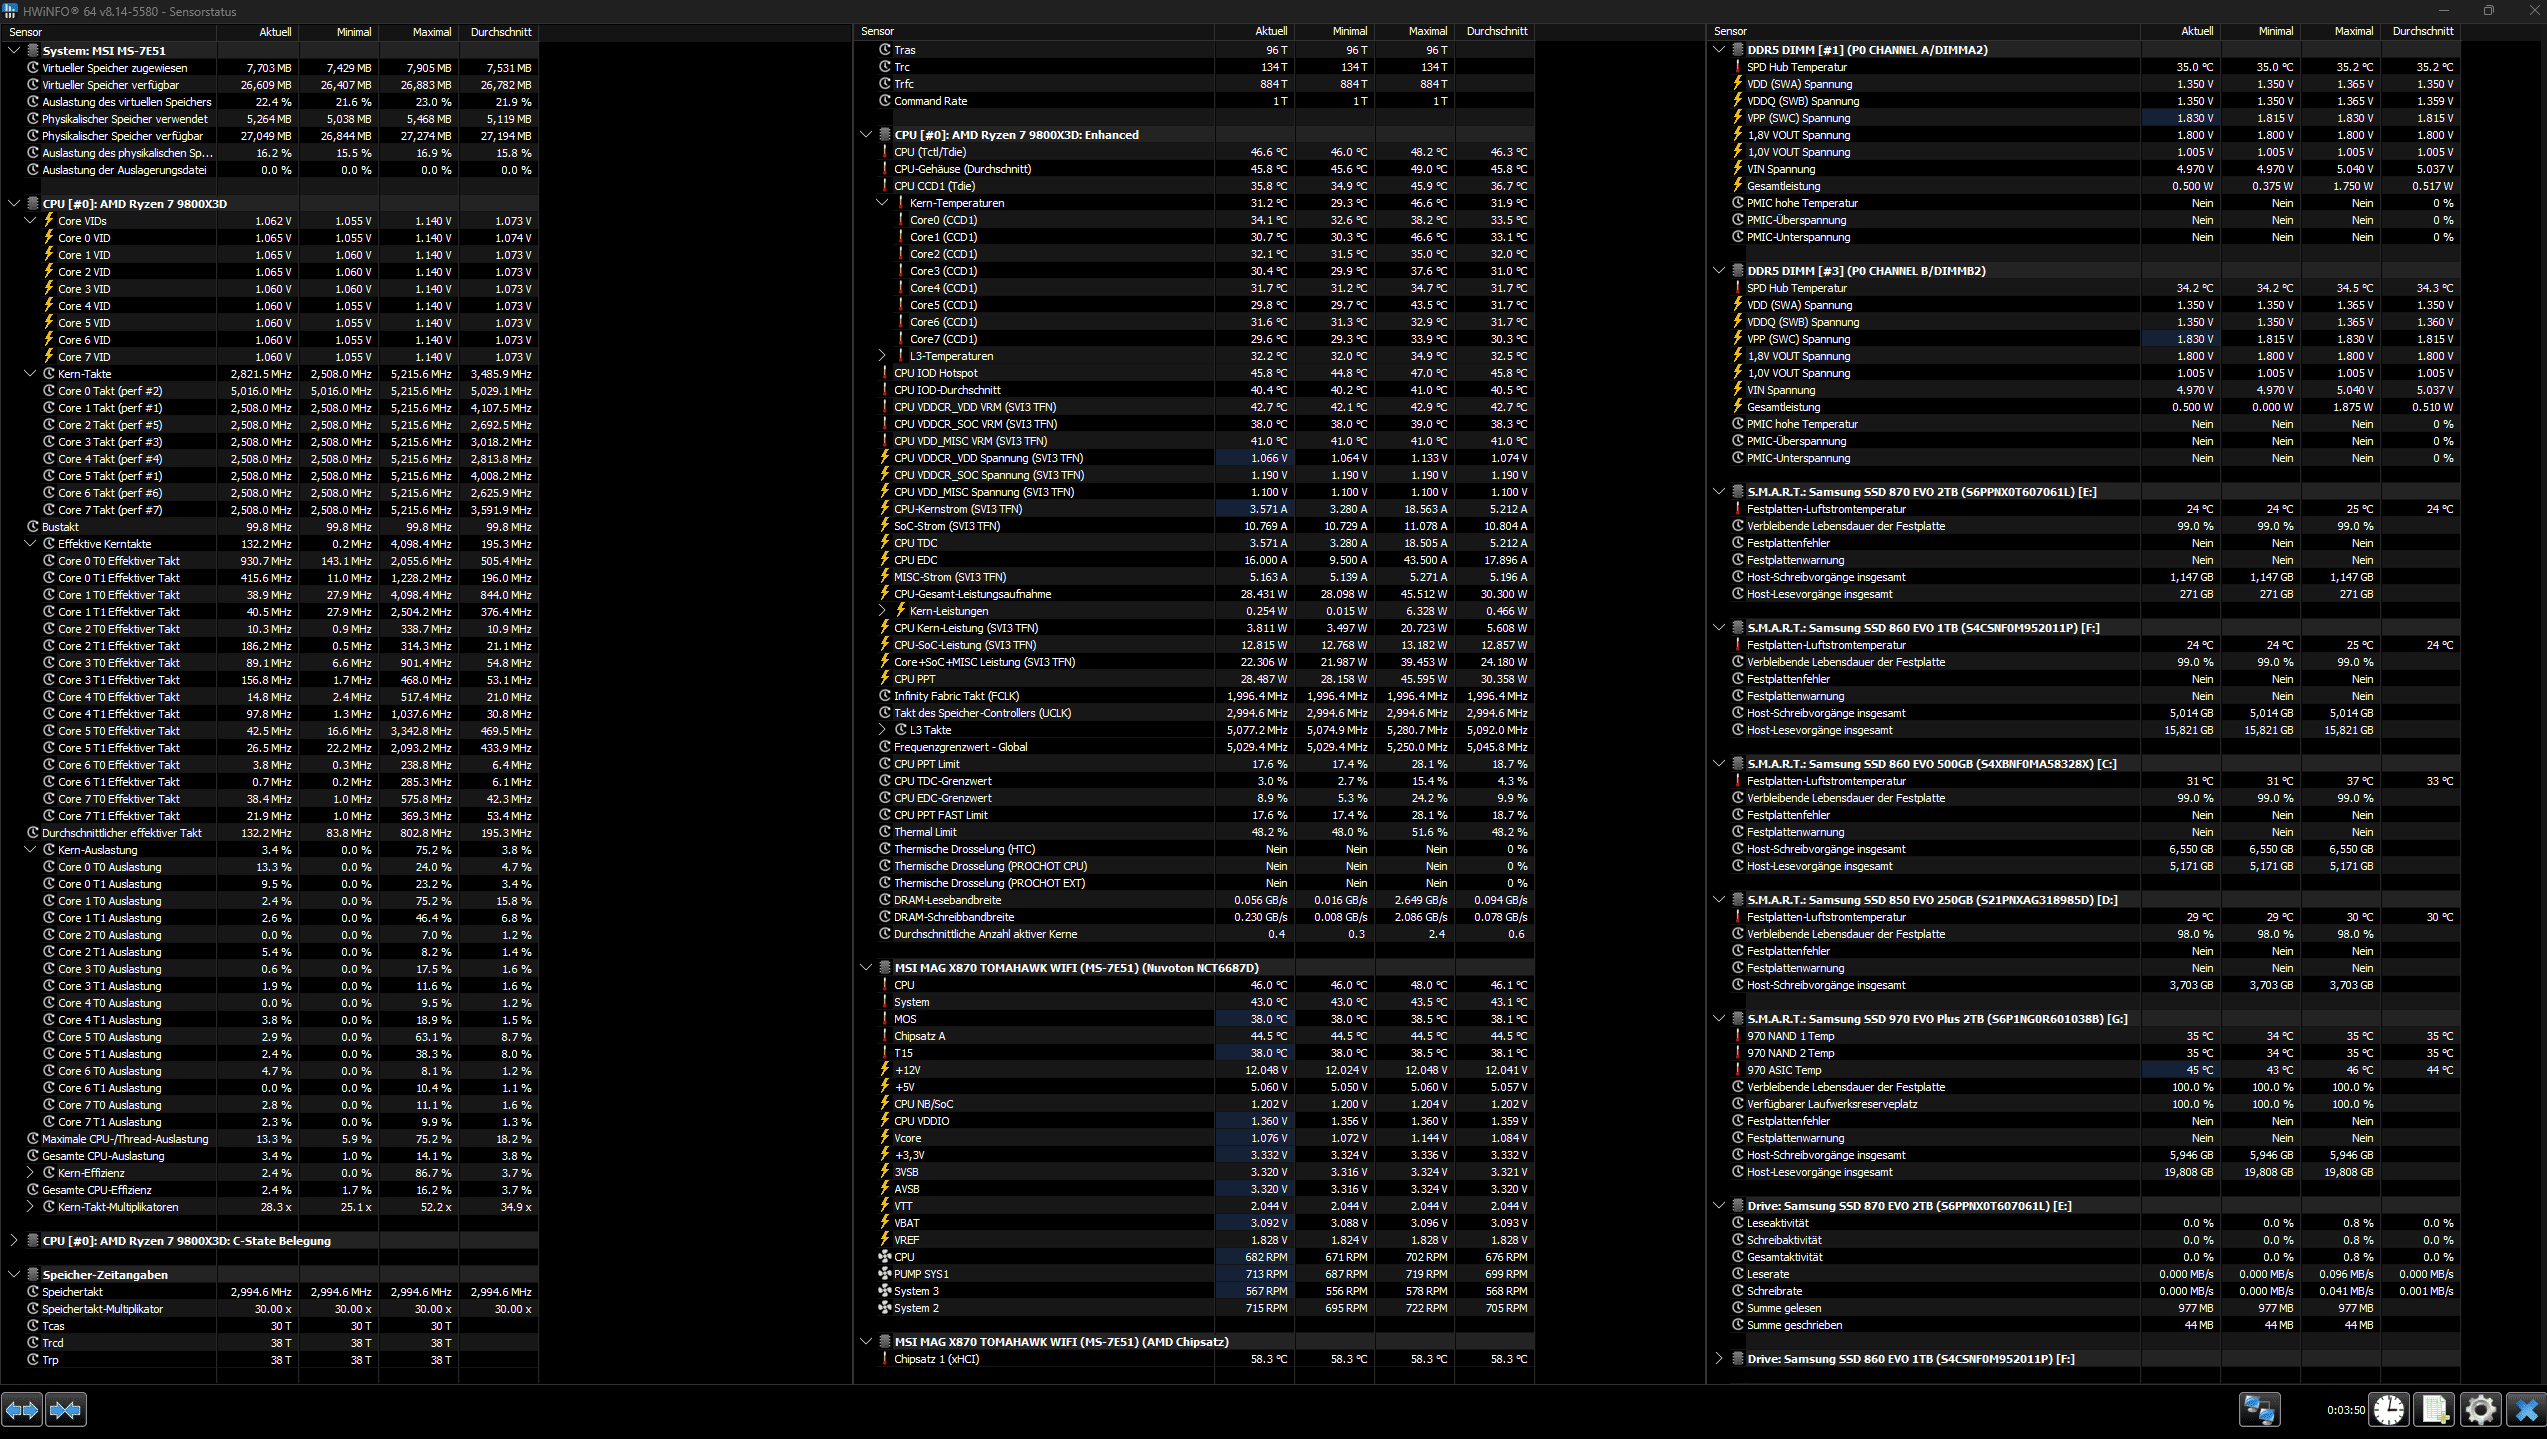Image resolution: width=2547 pixels, height=1439 pixels.
Task: Select the Speichertakt sensor row
Action: [x=72, y=1292]
